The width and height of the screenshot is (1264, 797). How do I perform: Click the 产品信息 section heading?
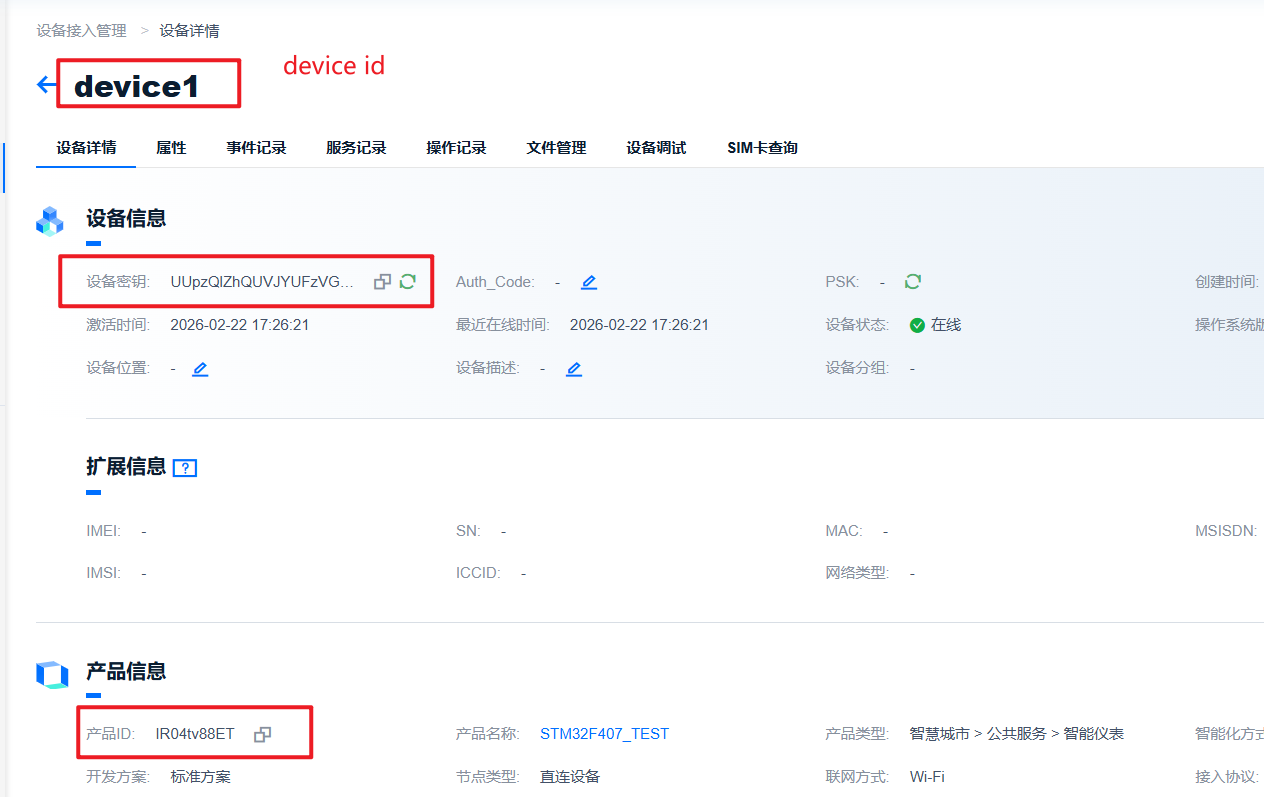point(126,671)
